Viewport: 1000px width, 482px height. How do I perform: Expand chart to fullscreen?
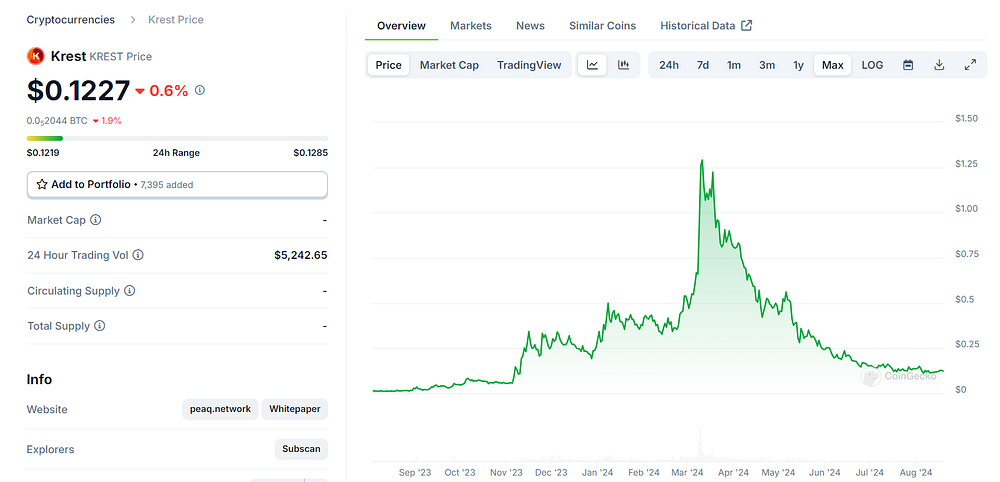[x=970, y=65]
